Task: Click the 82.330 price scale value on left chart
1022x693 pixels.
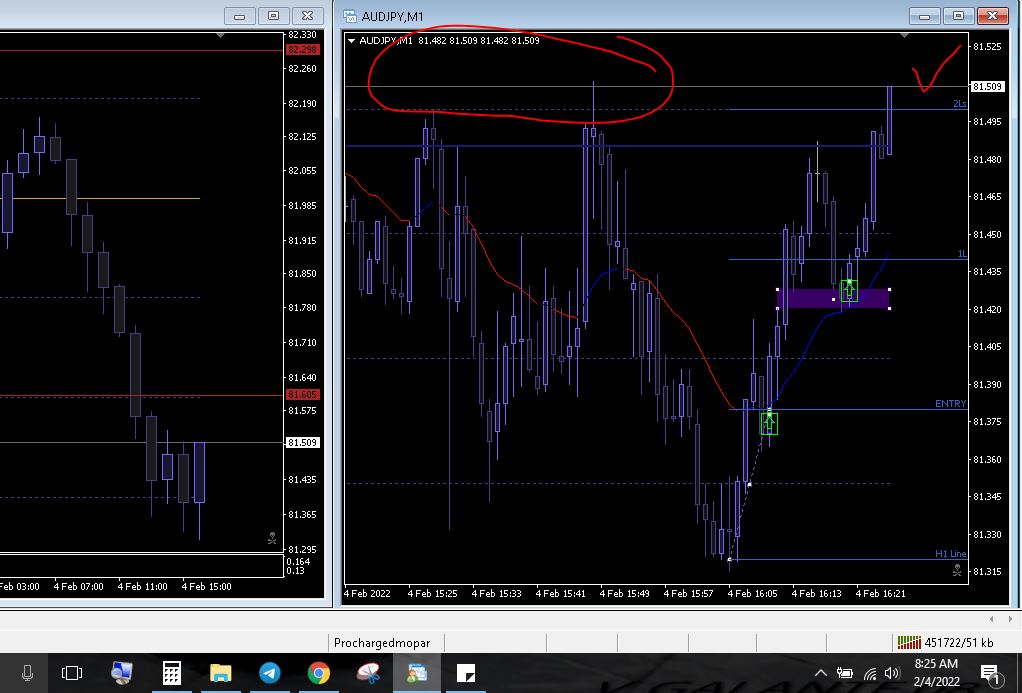Action: point(302,35)
